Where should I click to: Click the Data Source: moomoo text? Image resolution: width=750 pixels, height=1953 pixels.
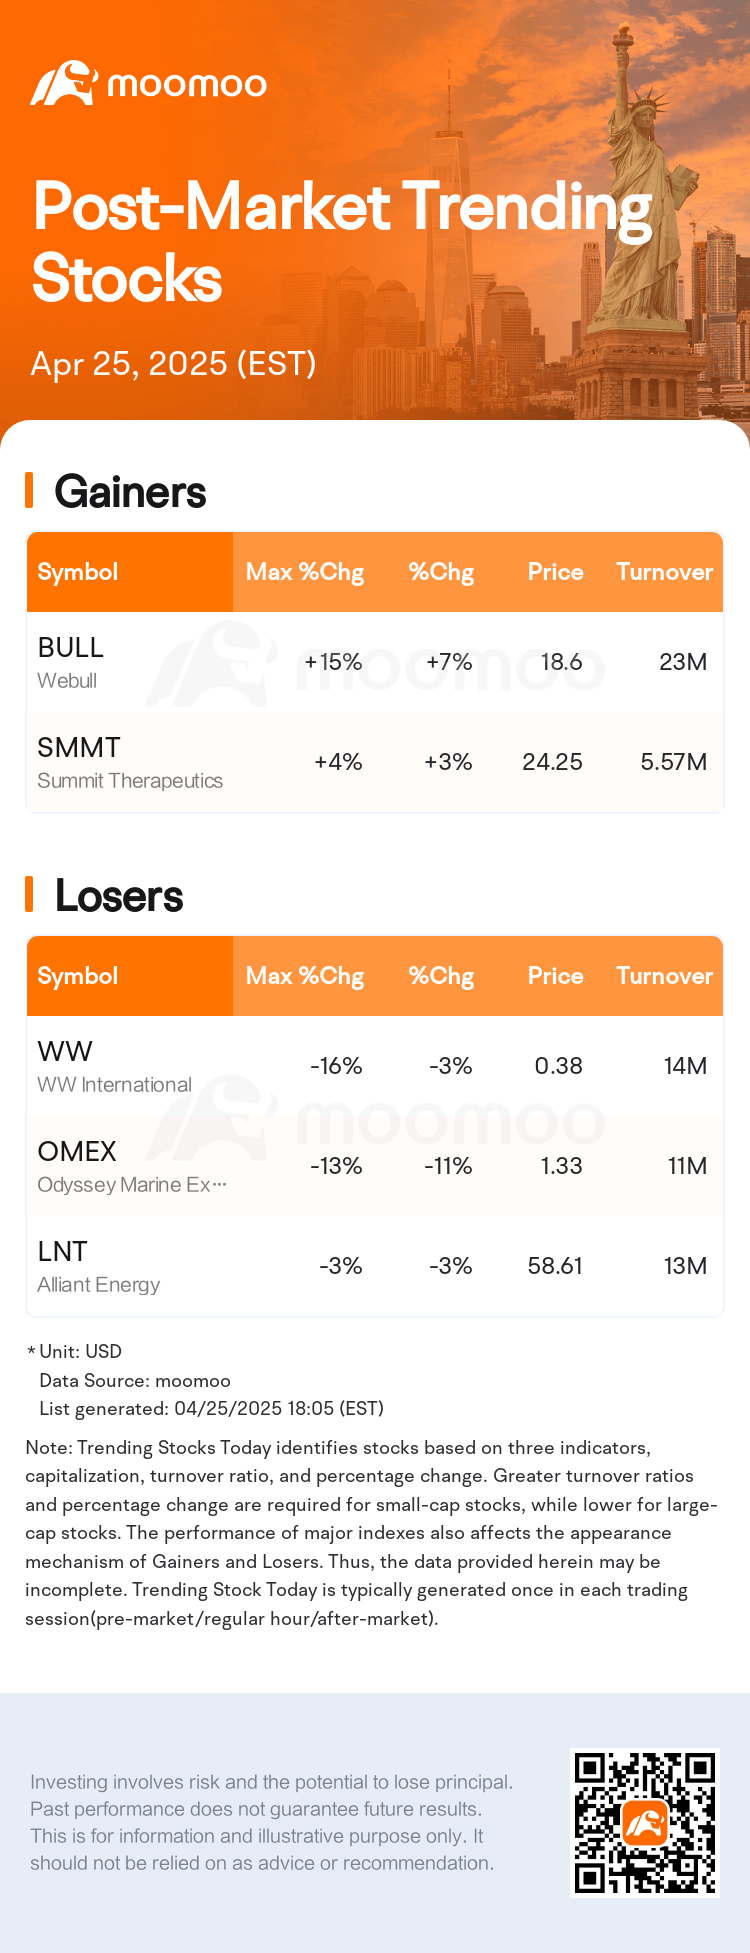coord(135,1380)
